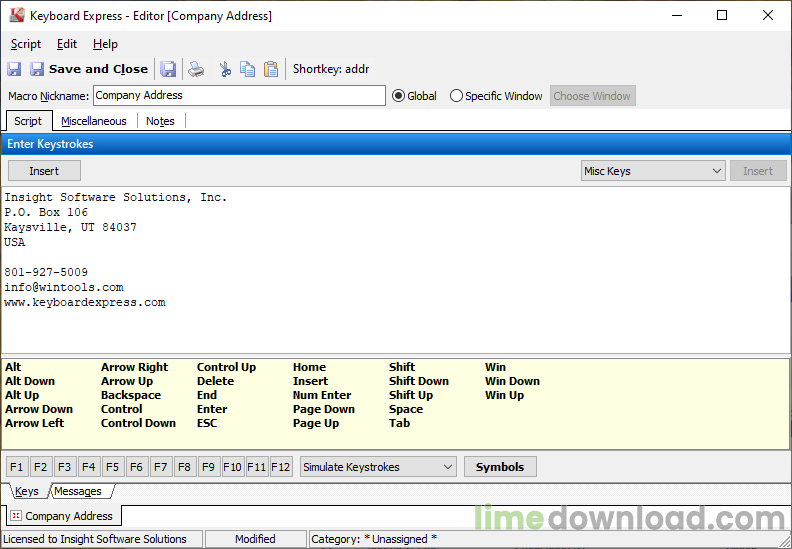792x549 pixels.
Task: Click the Print icon in toolbar
Action: point(196,69)
